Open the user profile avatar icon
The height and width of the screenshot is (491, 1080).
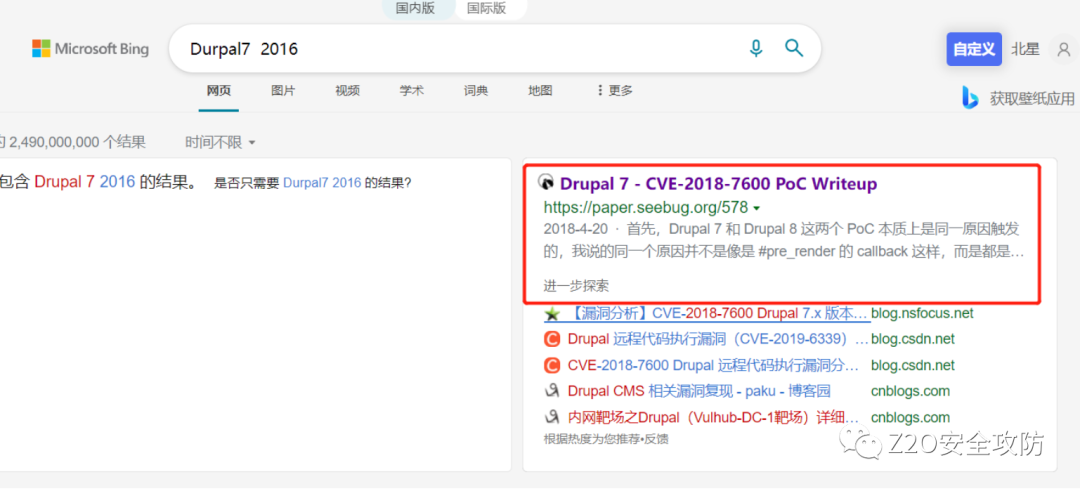(1063, 50)
